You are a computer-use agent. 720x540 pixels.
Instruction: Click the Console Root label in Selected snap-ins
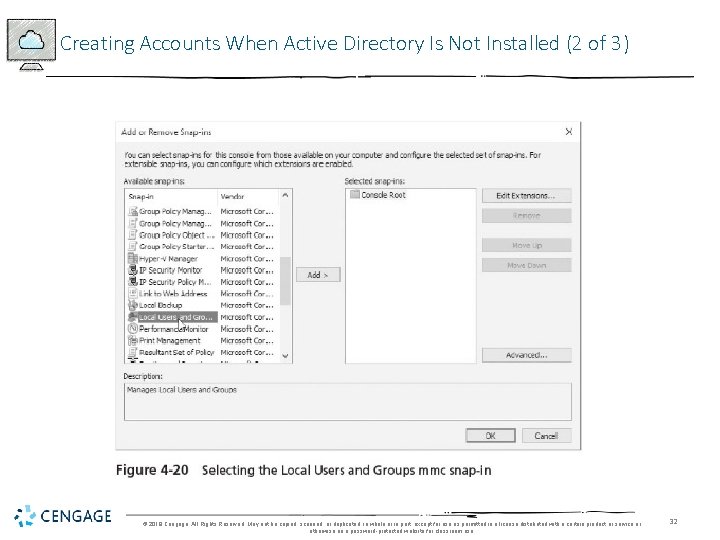[383, 195]
